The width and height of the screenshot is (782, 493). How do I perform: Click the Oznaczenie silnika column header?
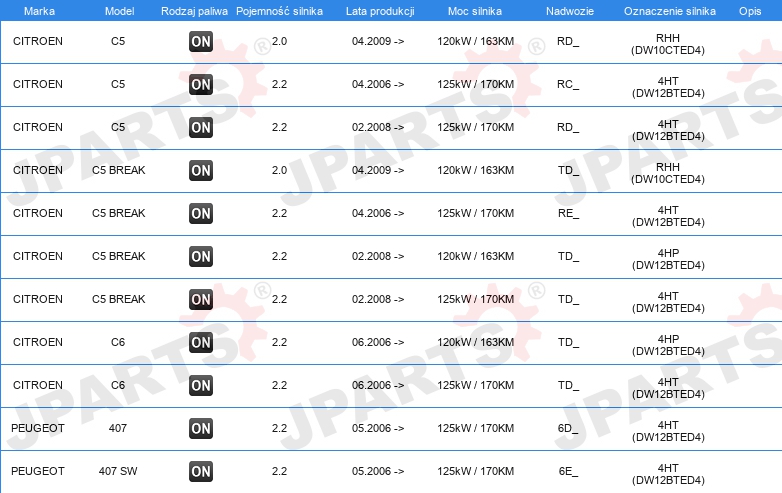[x=670, y=11]
